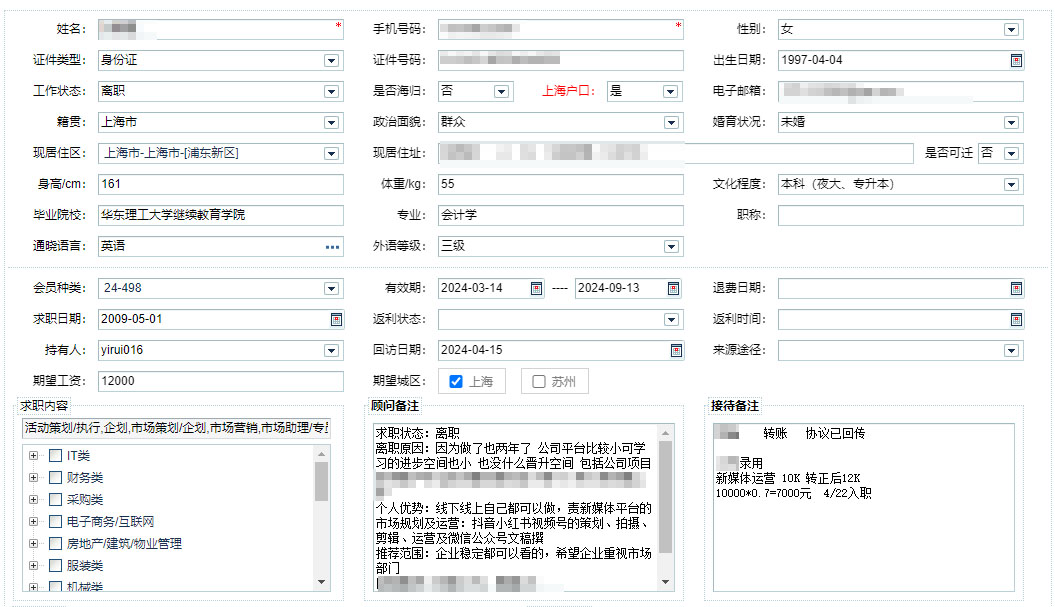Click the 身高/cm field showing 161
Viewport: 1055px width, 607px height.
(x=221, y=184)
